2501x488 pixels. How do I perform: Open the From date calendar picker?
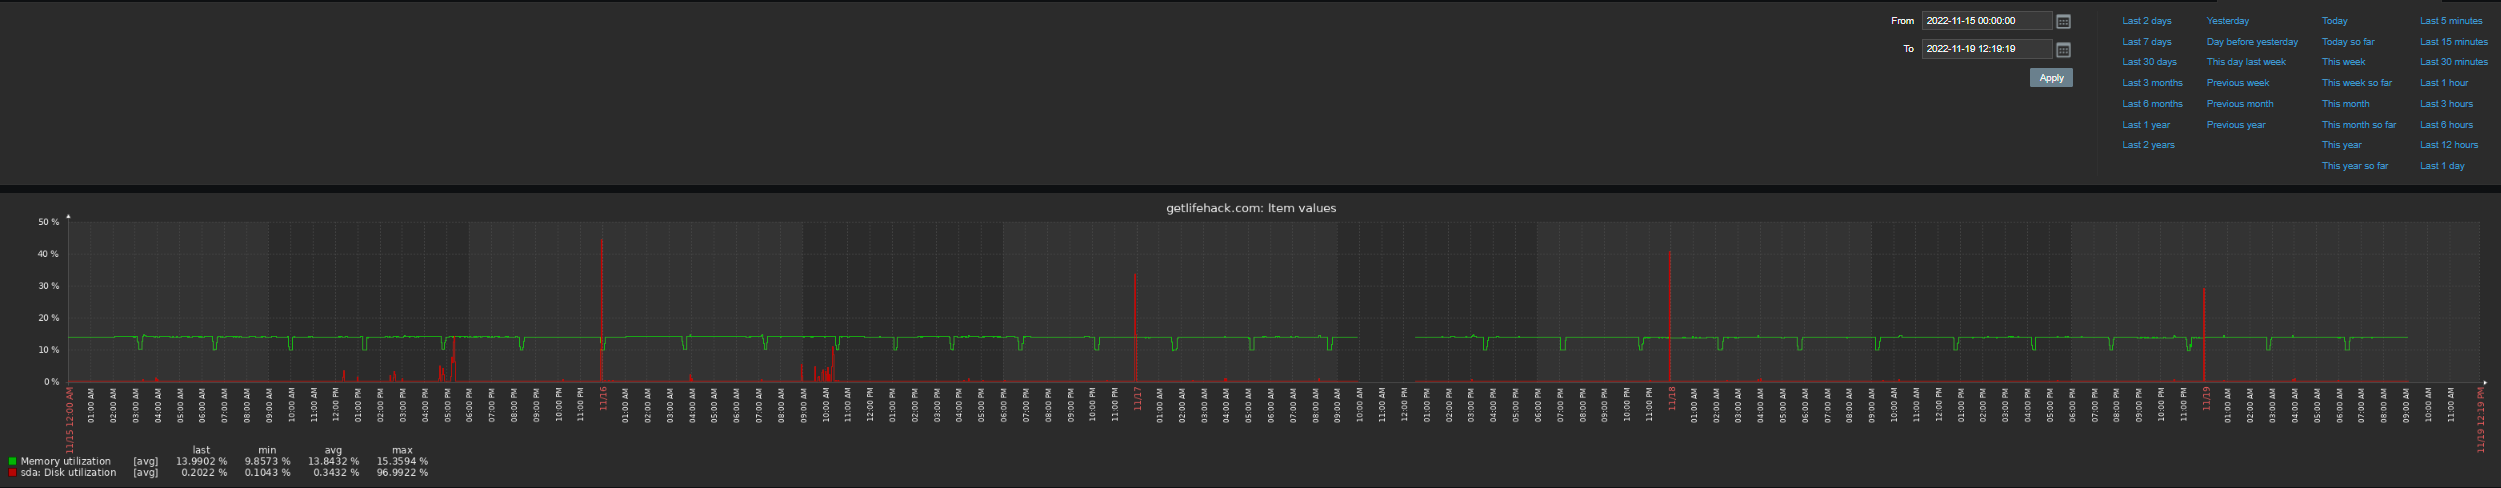pyautogui.click(x=2063, y=21)
